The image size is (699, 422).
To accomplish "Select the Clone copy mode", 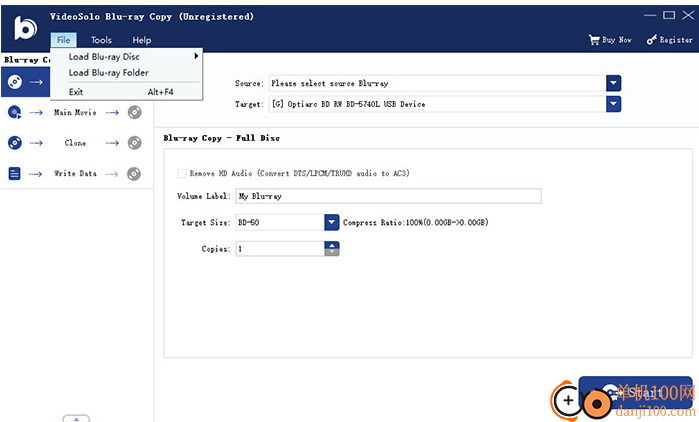I will click(x=75, y=143).
